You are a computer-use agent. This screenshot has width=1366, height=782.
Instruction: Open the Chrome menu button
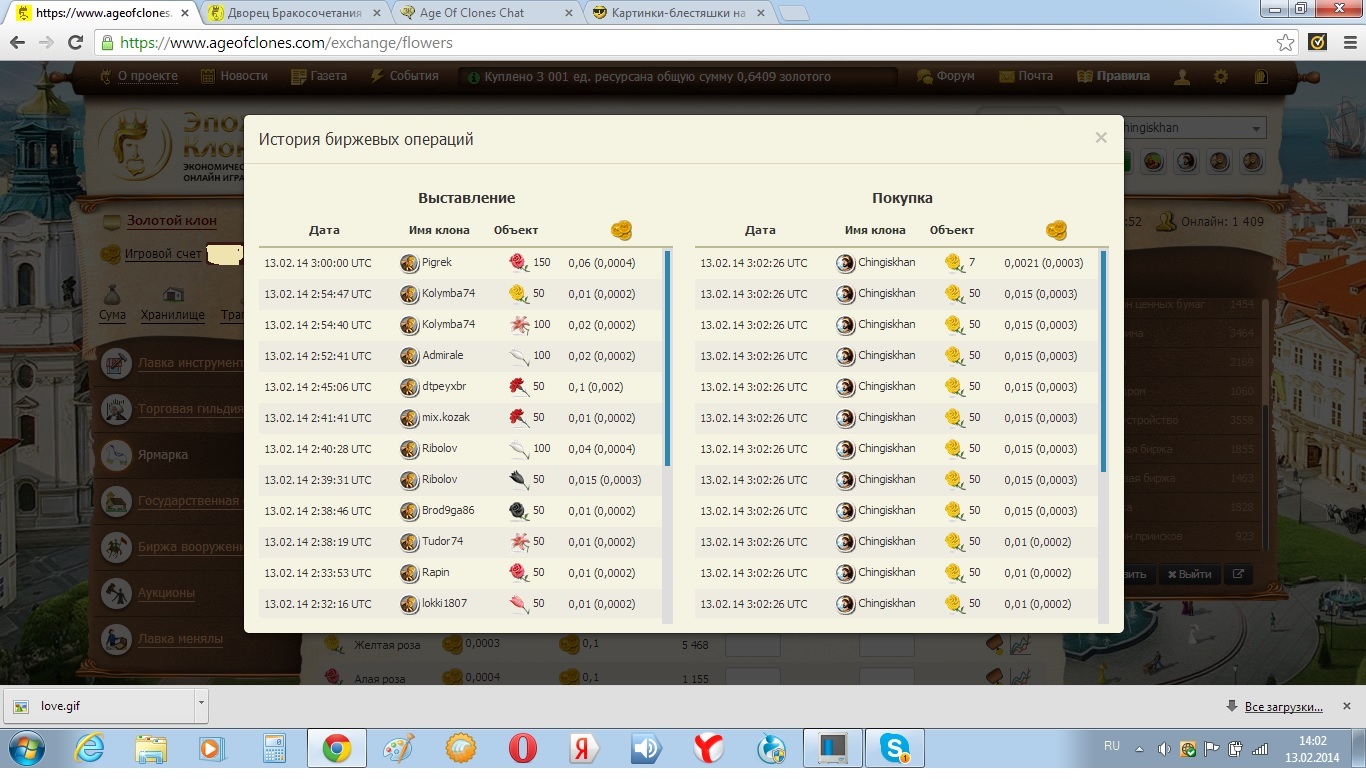(1346, 43)
